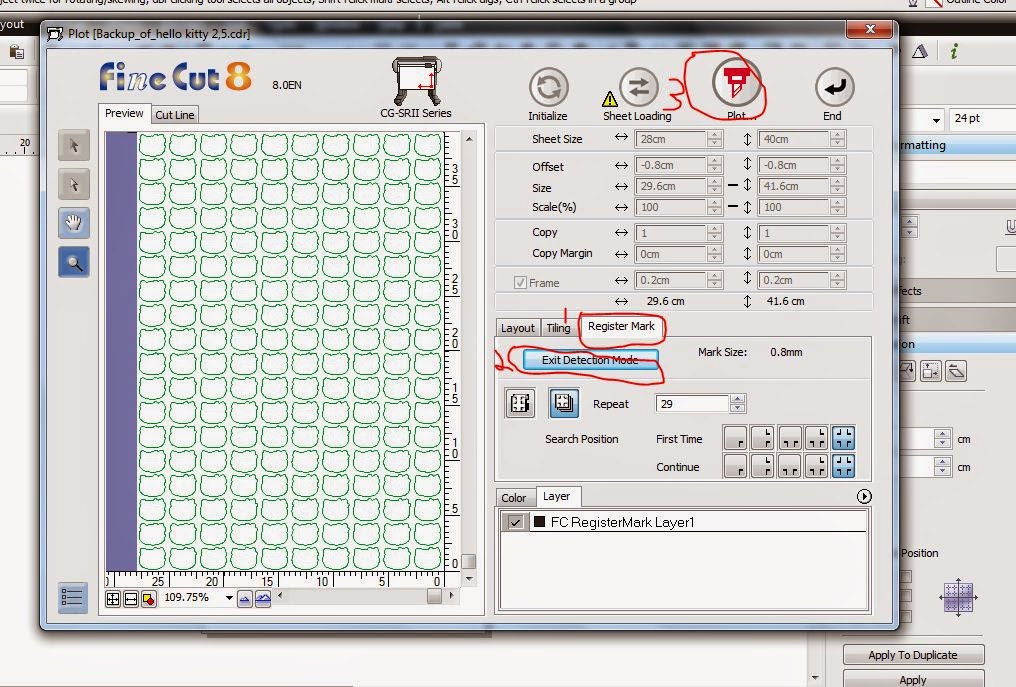This screenshot has height=687, width=1016.
Task: Increase Offset horizontal stepper
Action: pos(715,161)
